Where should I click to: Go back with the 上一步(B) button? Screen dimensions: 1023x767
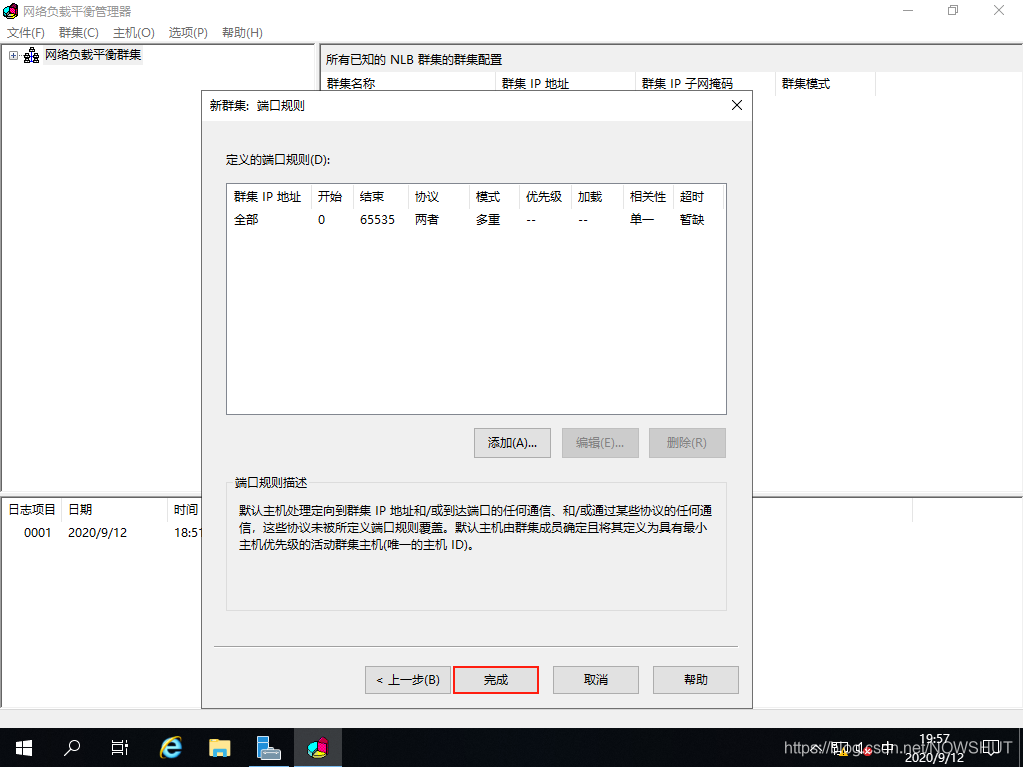coord(407,680)
